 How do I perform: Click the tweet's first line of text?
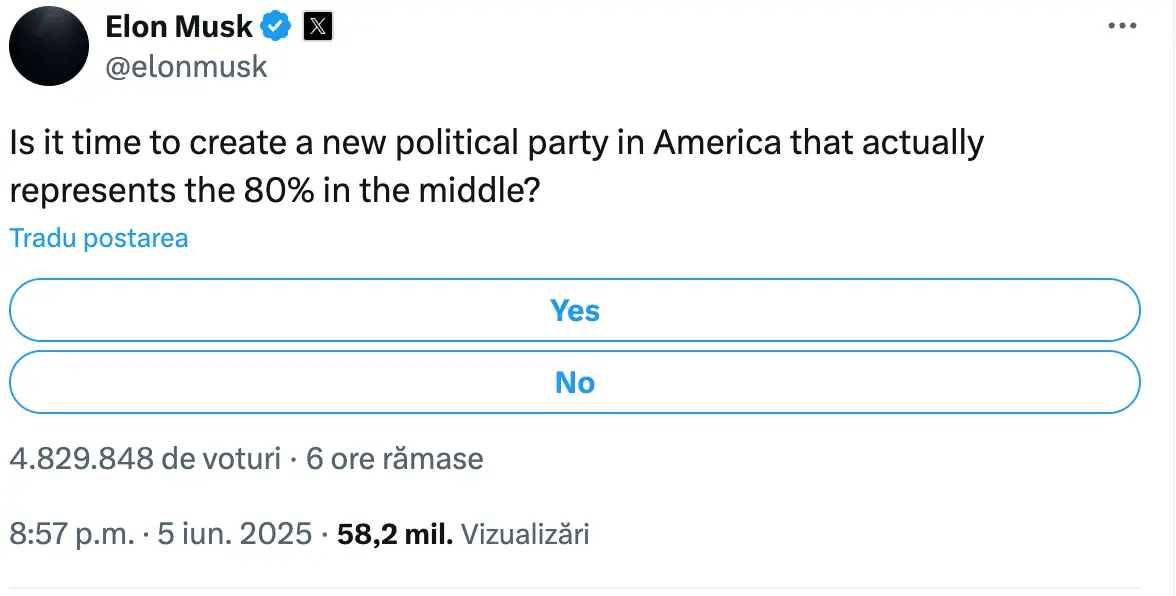click(496, 143)
